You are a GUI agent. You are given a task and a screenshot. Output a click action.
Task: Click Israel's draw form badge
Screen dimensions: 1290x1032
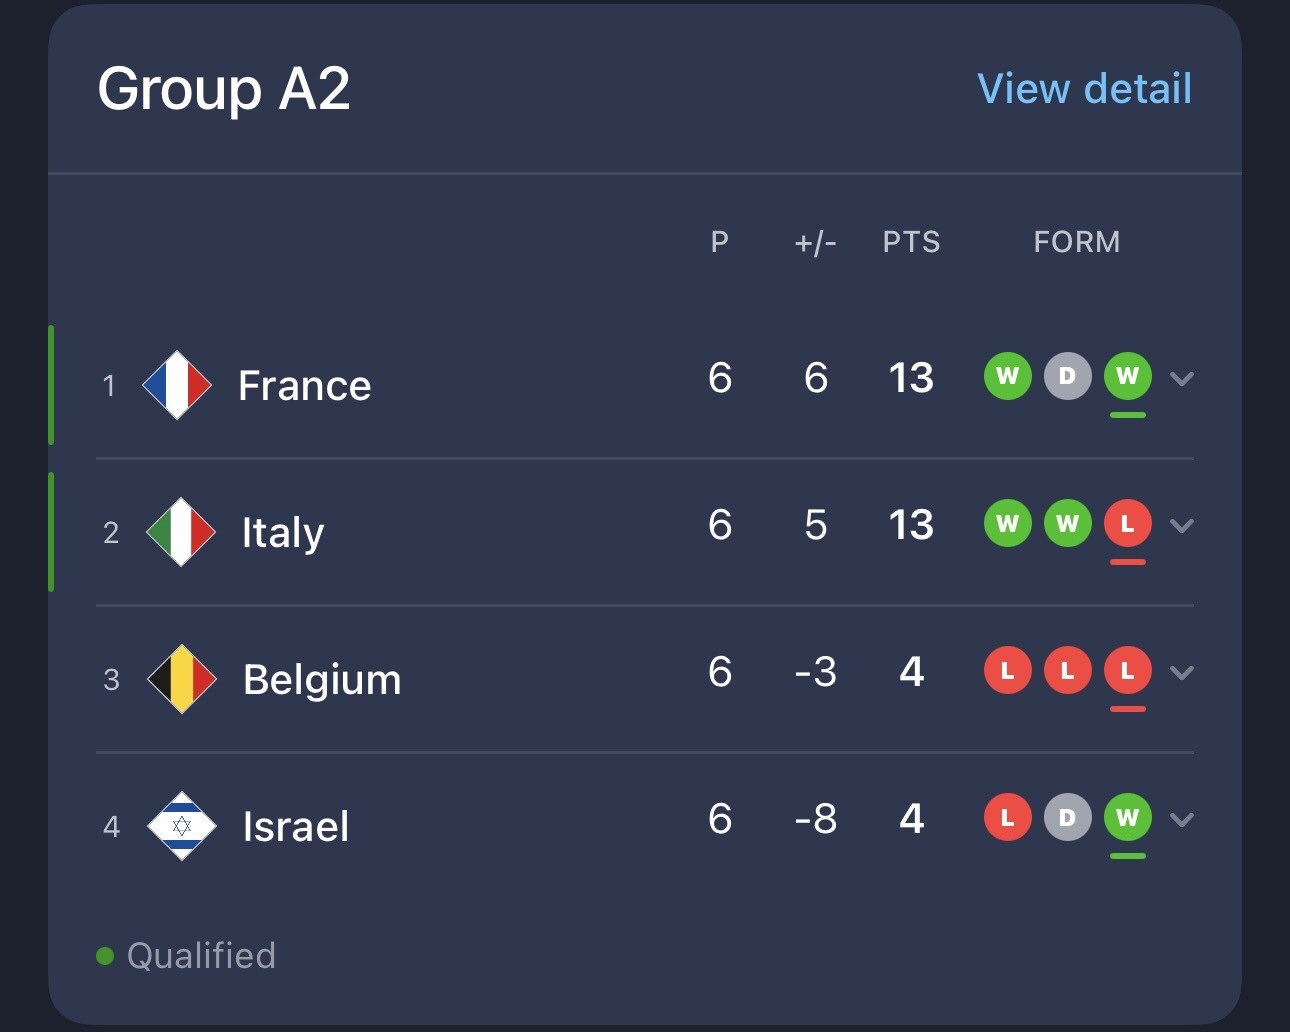tap(1067, 817)
